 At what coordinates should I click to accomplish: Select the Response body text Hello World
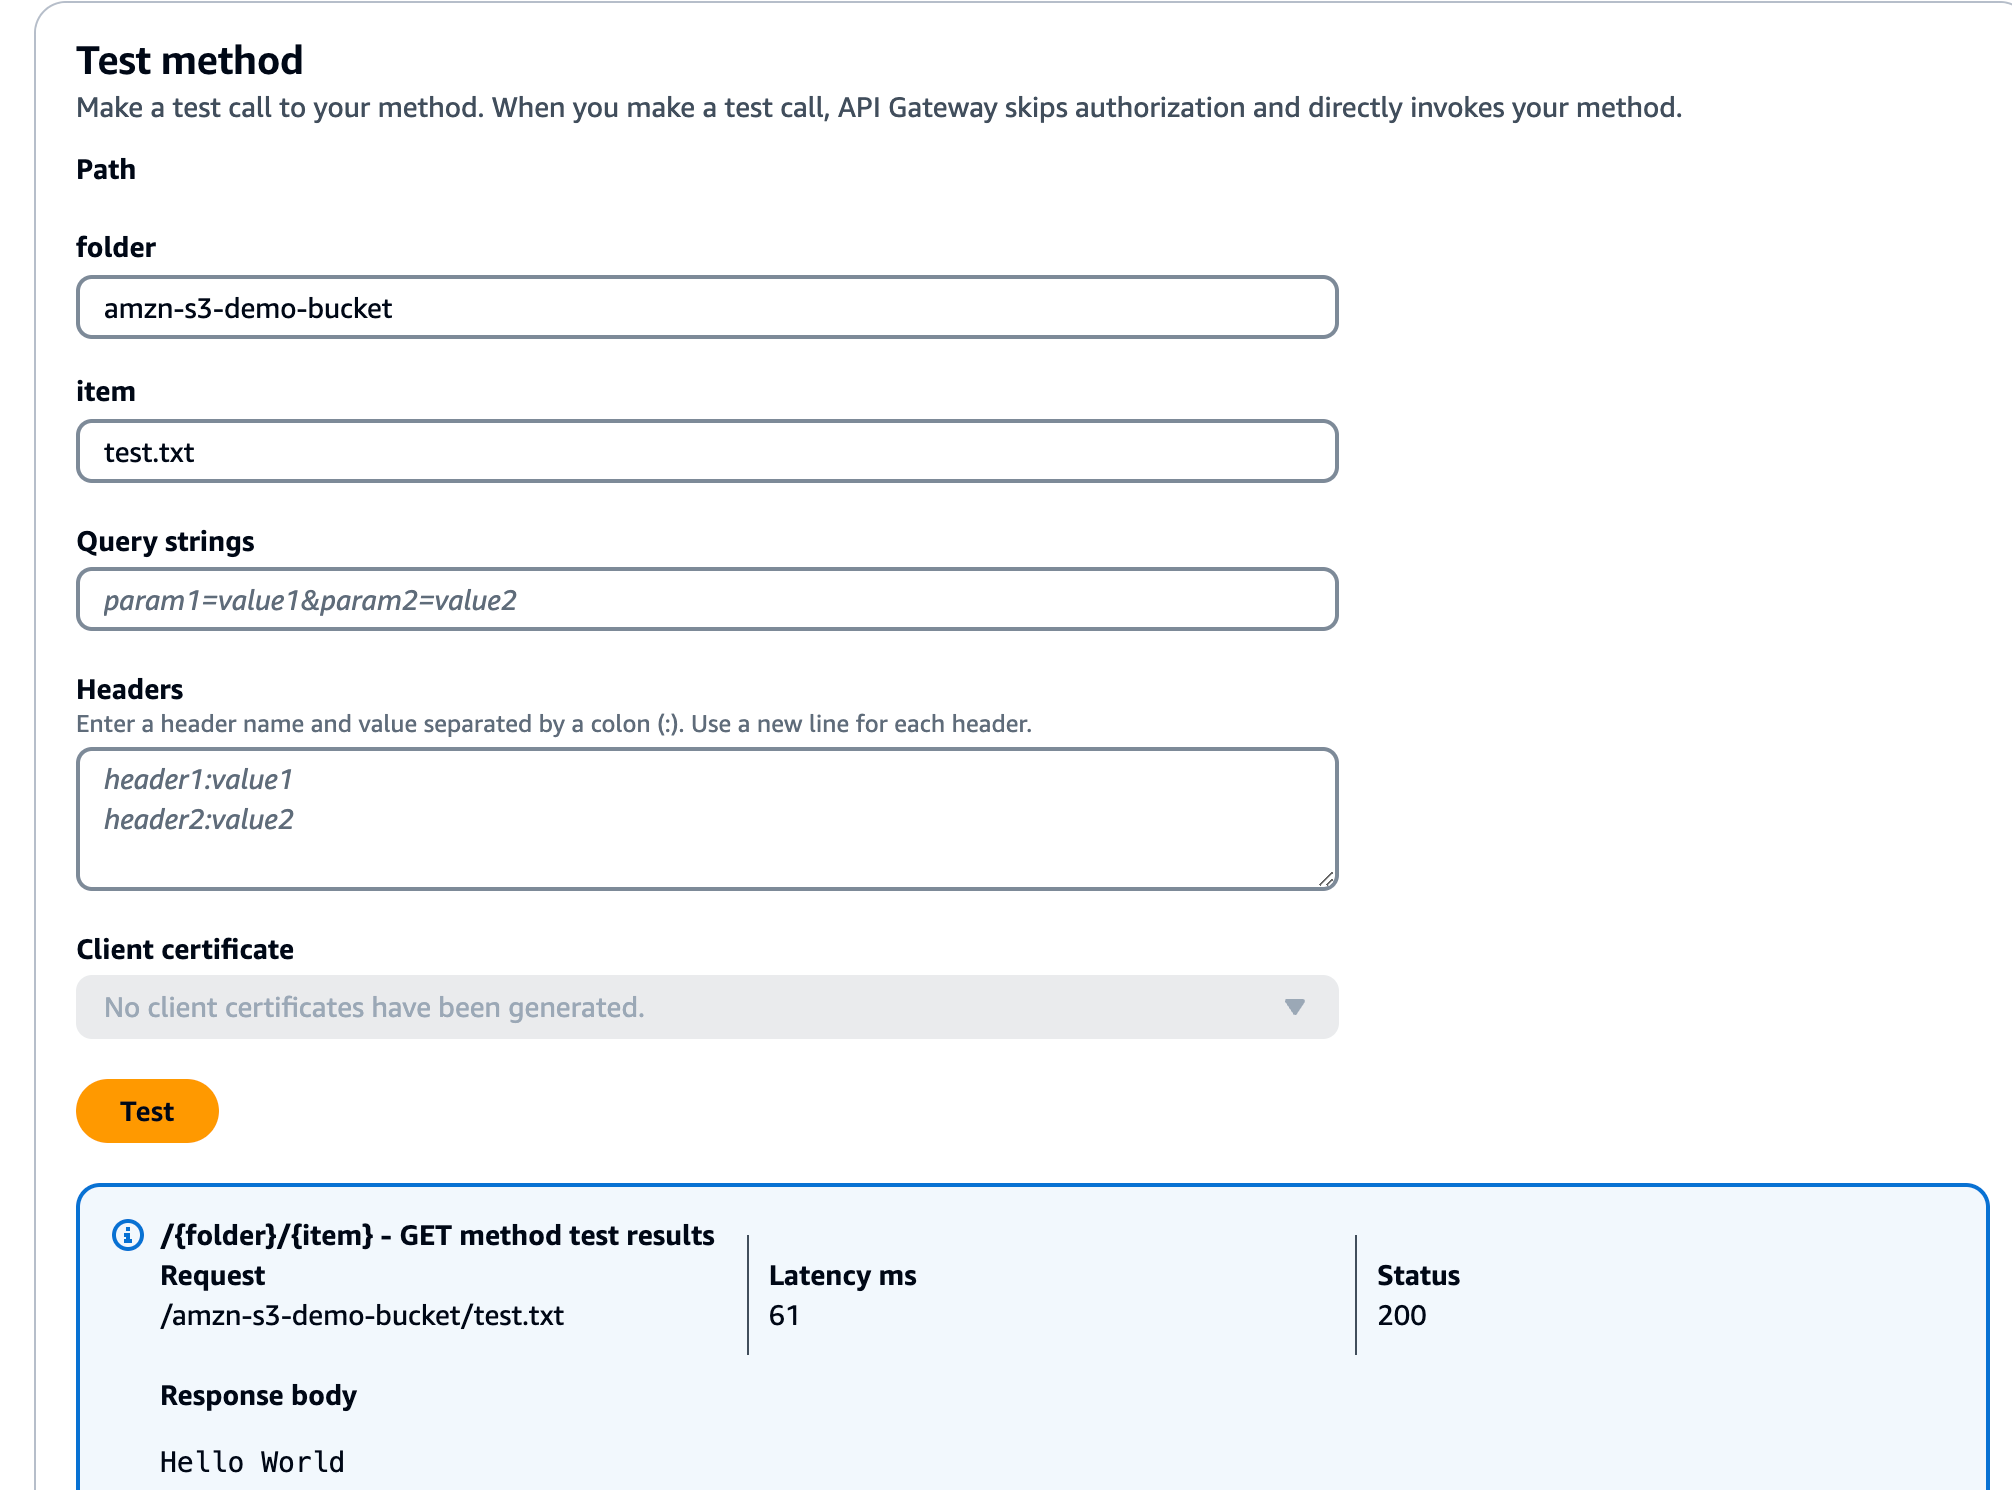coord(251,1461)
